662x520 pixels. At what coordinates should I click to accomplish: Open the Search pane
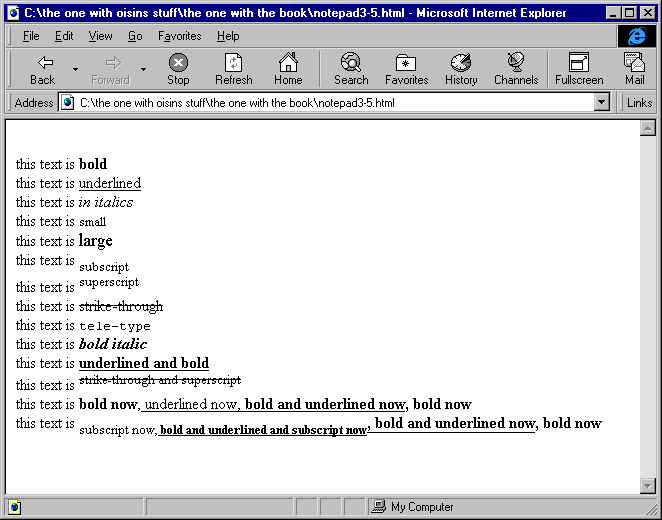[351, 69]
